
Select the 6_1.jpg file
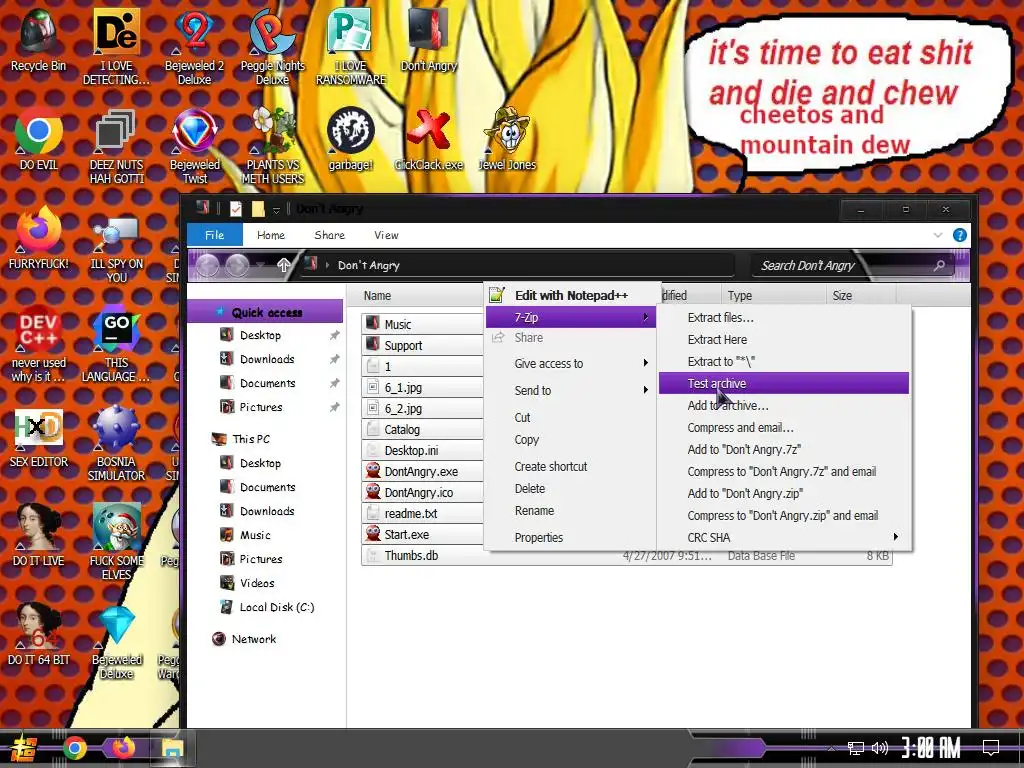(x=422, y=387)
